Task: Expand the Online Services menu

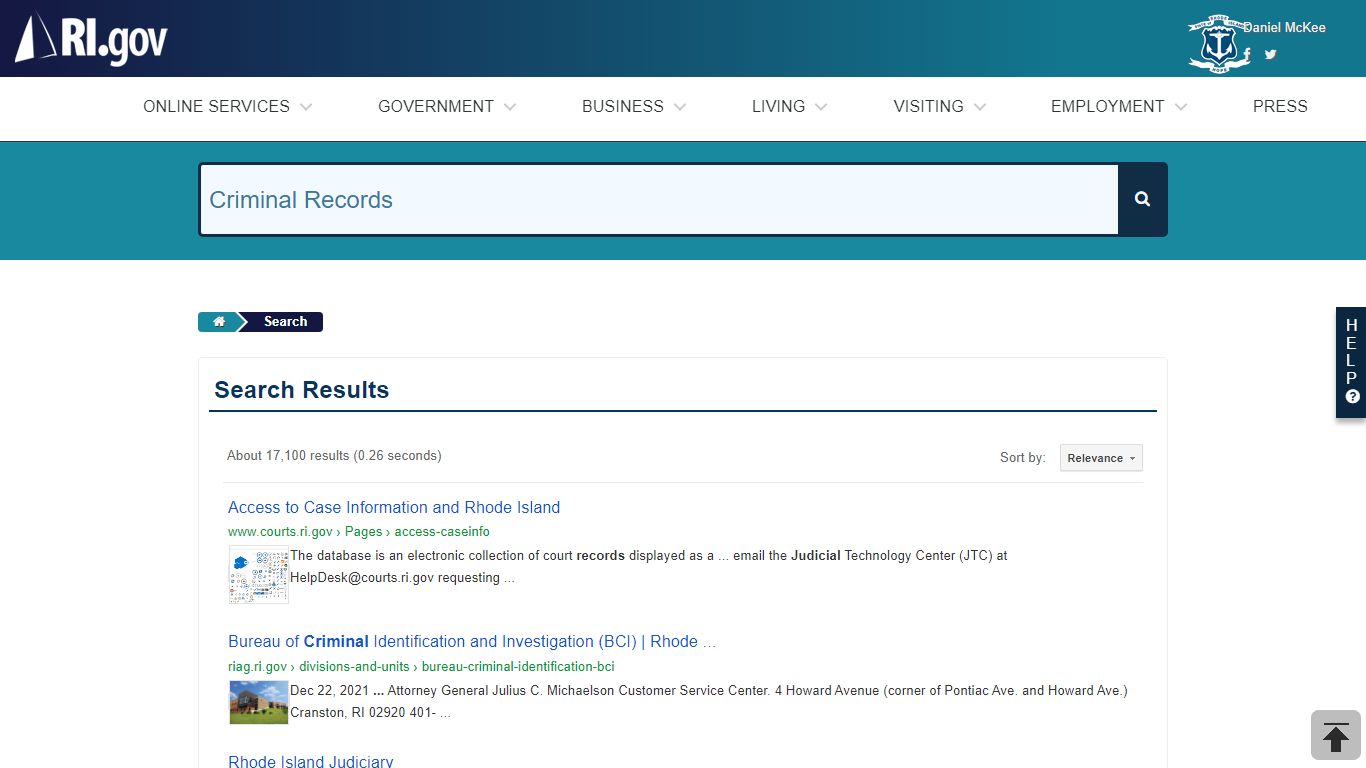Action: point(228,106)
